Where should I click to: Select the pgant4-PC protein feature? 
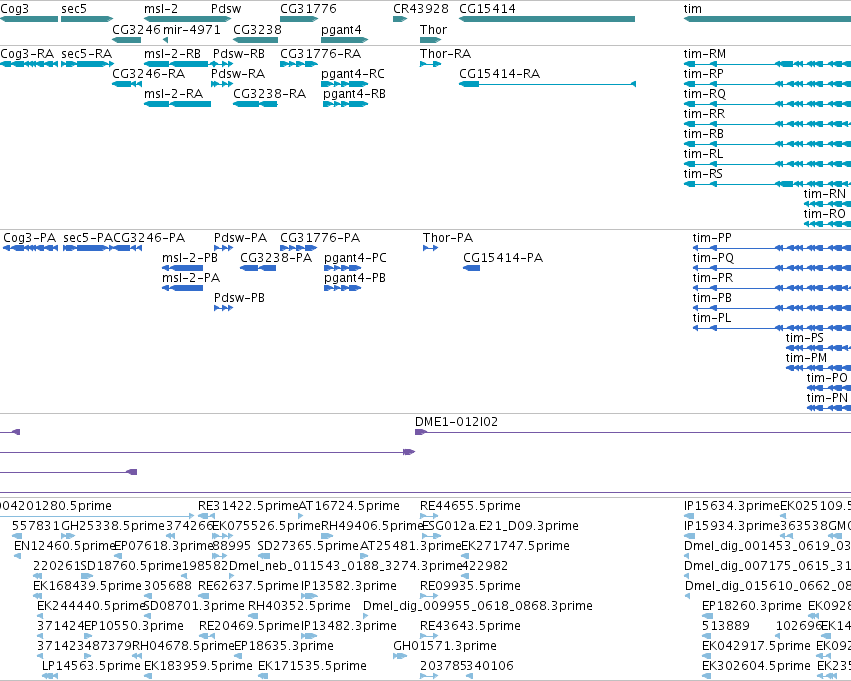click(x=342, y=268)
